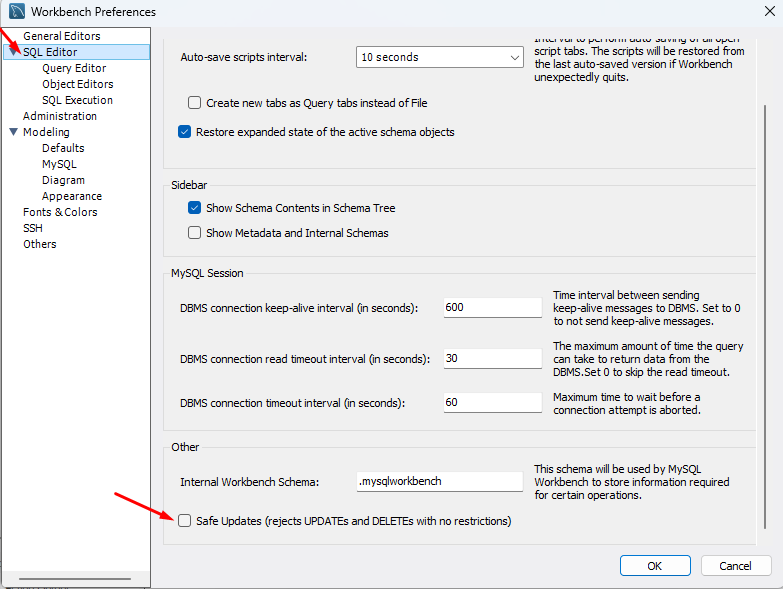Viewport: 783px width, 589px height.
Task: Collapse the Modeling tree node
Action: (13, 132)
